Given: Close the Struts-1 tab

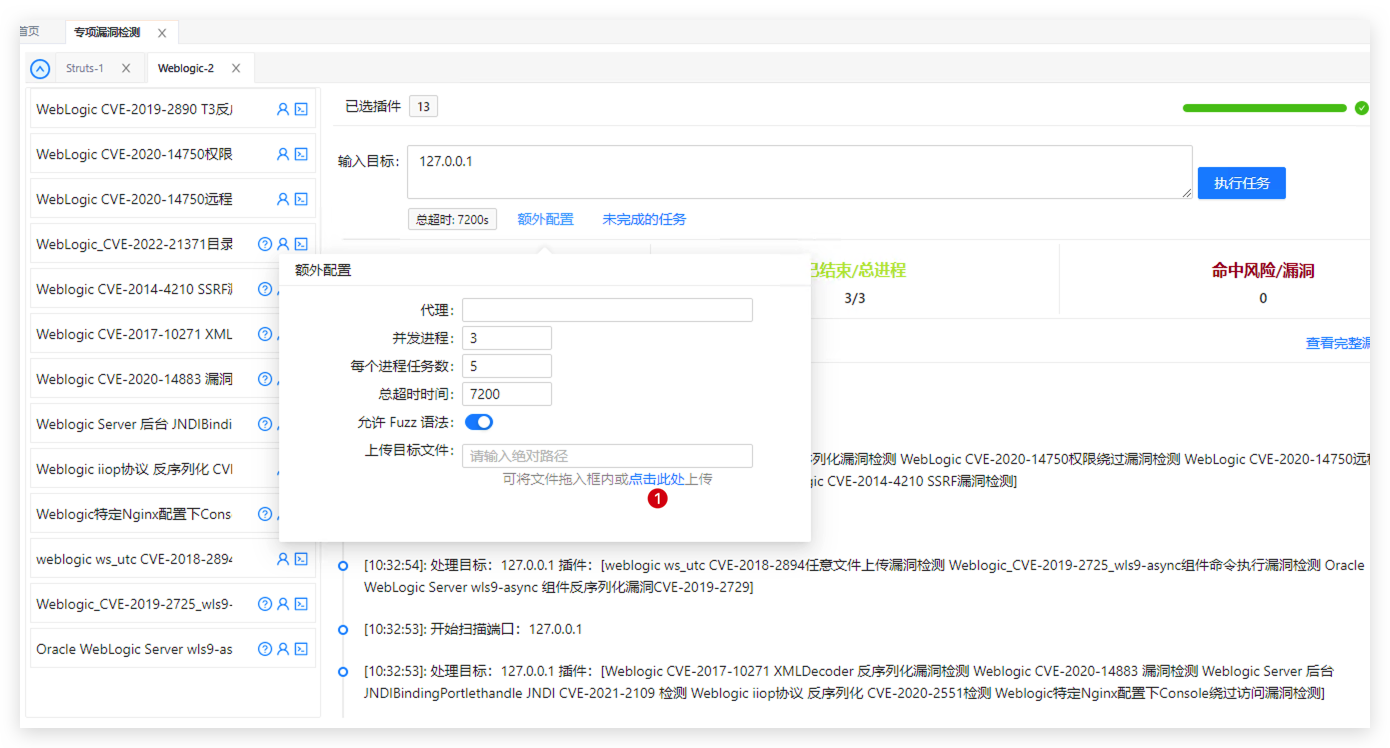Looking at the screenshot, I should [x=126, y=69].
